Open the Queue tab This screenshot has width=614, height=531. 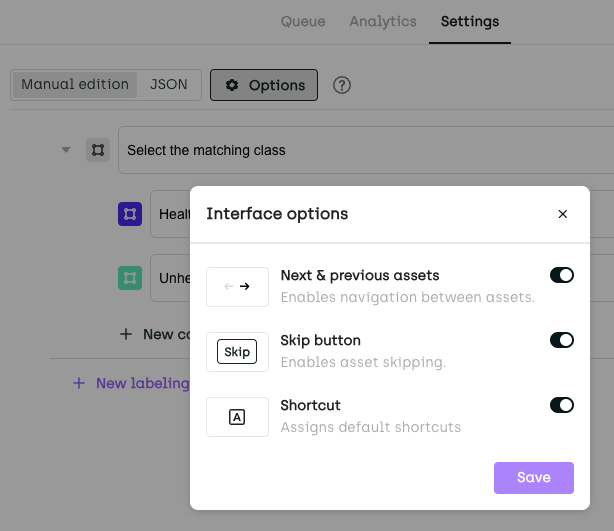coord(302,21)
